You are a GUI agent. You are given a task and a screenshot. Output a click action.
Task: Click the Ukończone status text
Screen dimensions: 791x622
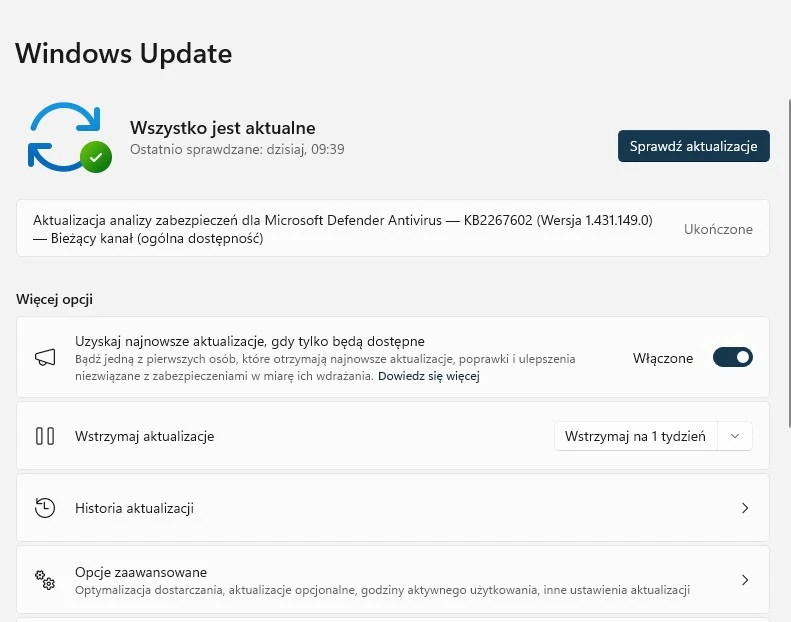click(x=718, y=229)
